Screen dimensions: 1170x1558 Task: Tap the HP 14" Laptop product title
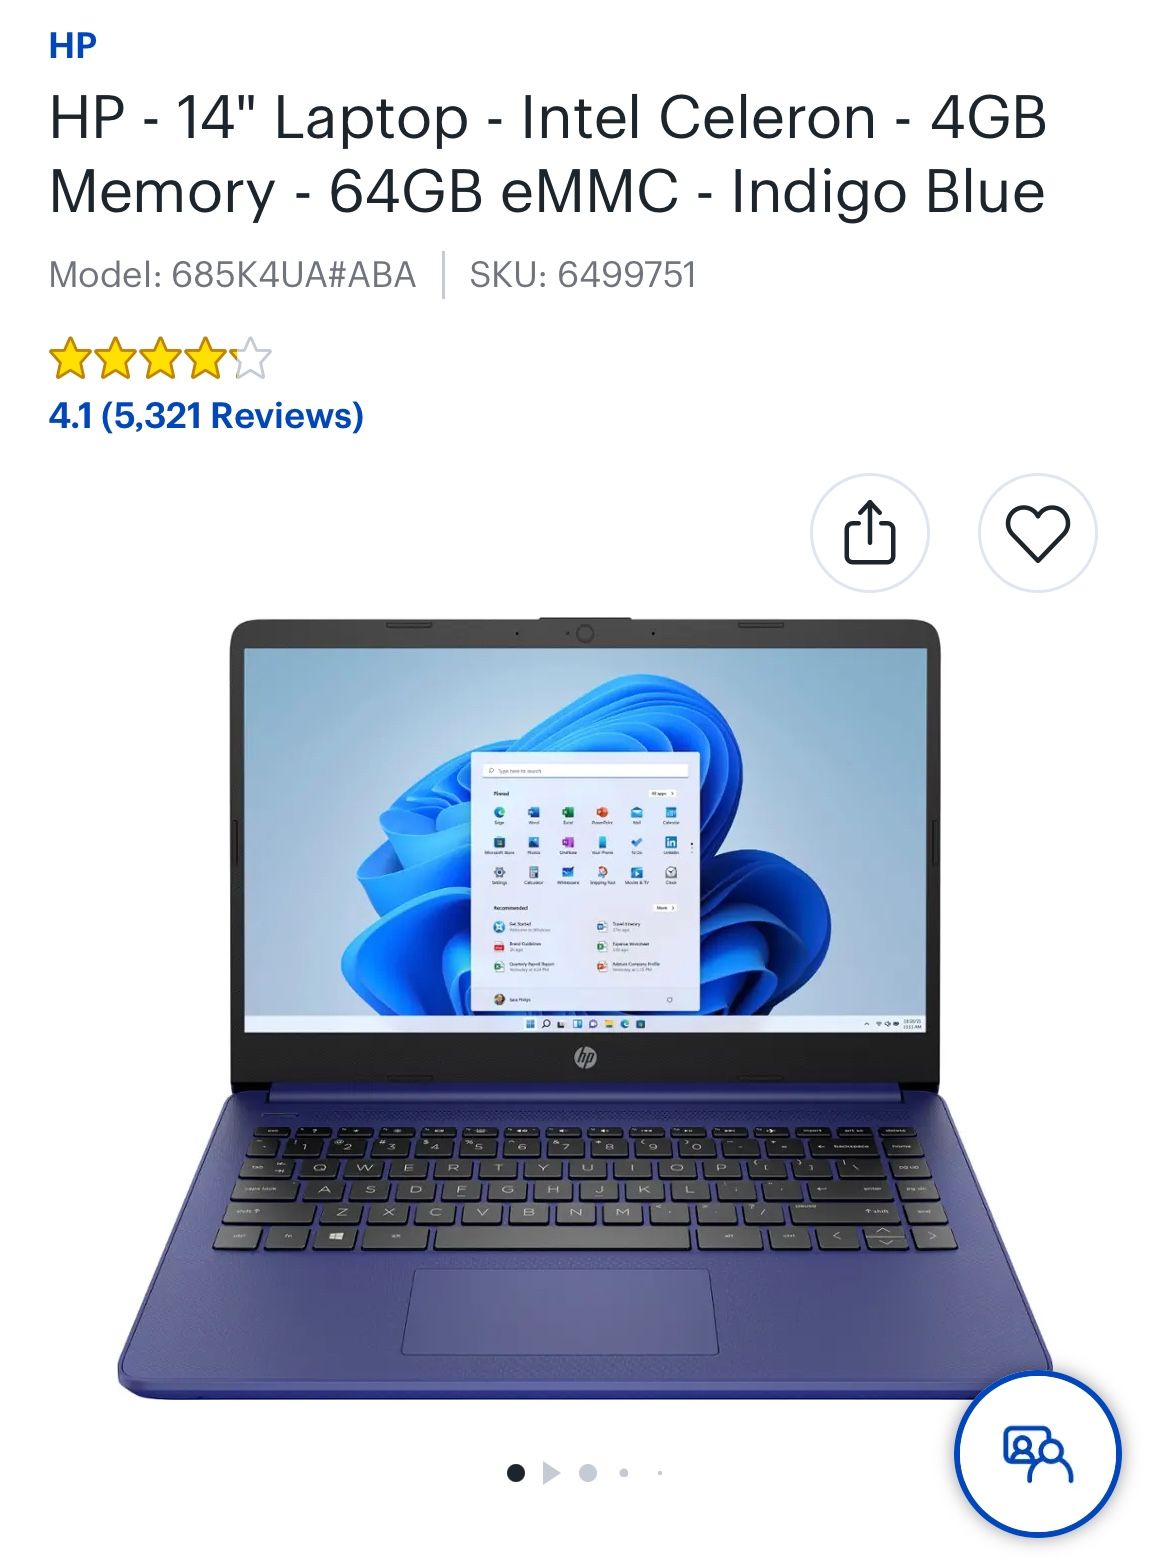pos(548,154)
